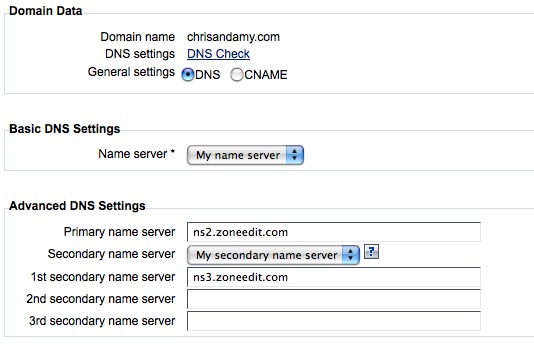Click the help question mark icon
This screenshot has width=534, height=364.
click(x=371, y=252)
